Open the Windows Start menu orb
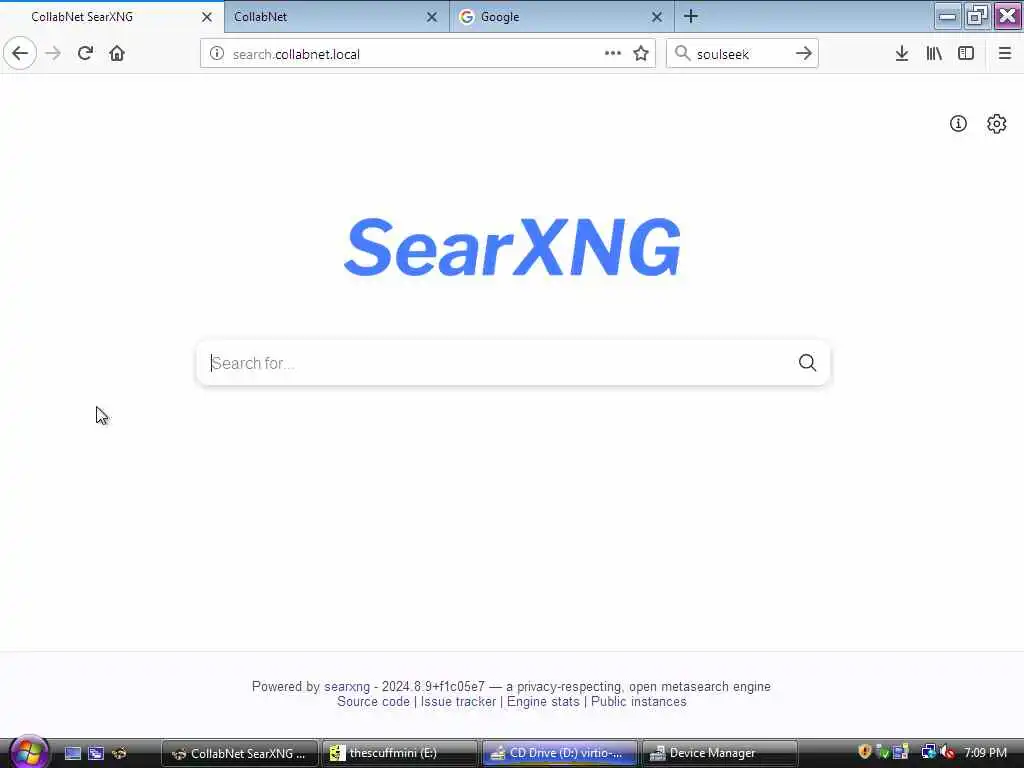 pos(28,752)
